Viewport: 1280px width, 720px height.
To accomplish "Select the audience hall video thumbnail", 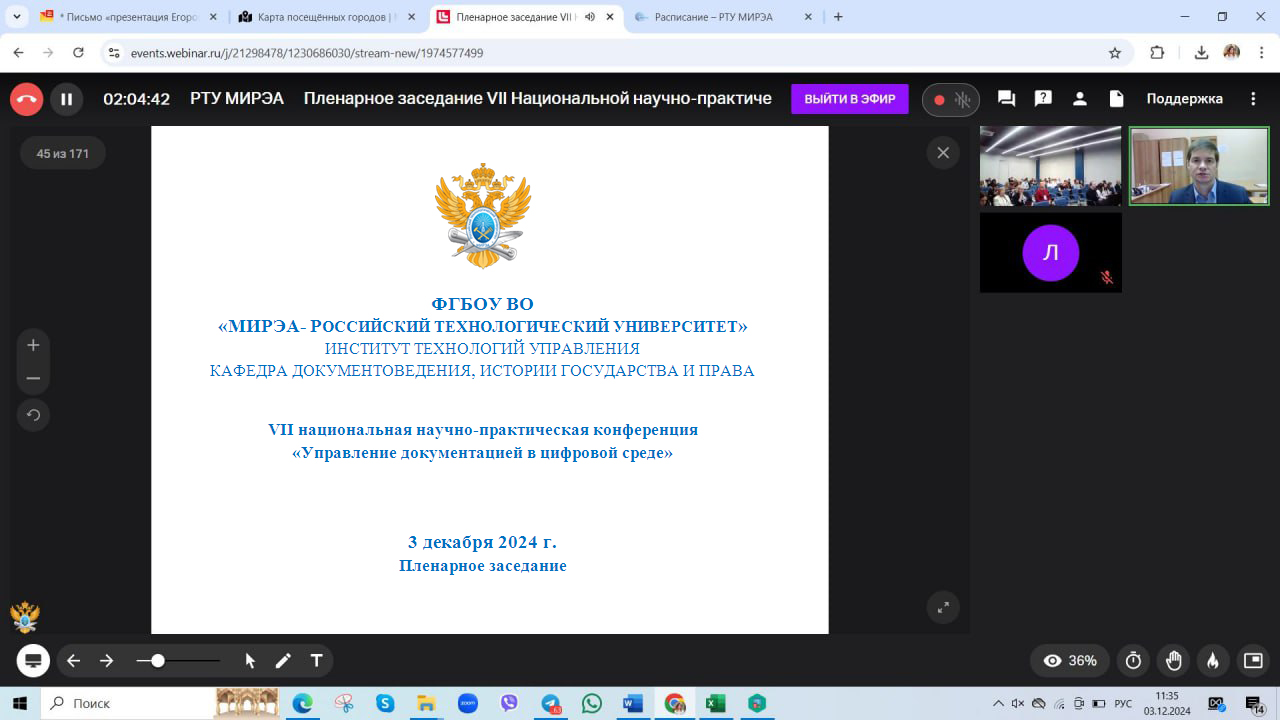I will (1050, 166).
